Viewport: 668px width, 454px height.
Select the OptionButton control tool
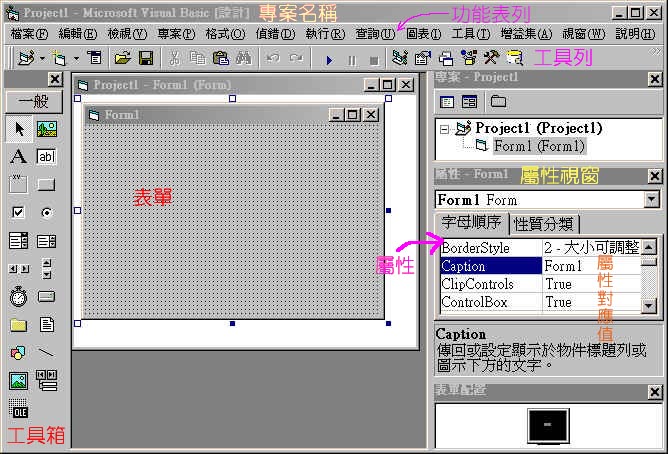point(46,212)
